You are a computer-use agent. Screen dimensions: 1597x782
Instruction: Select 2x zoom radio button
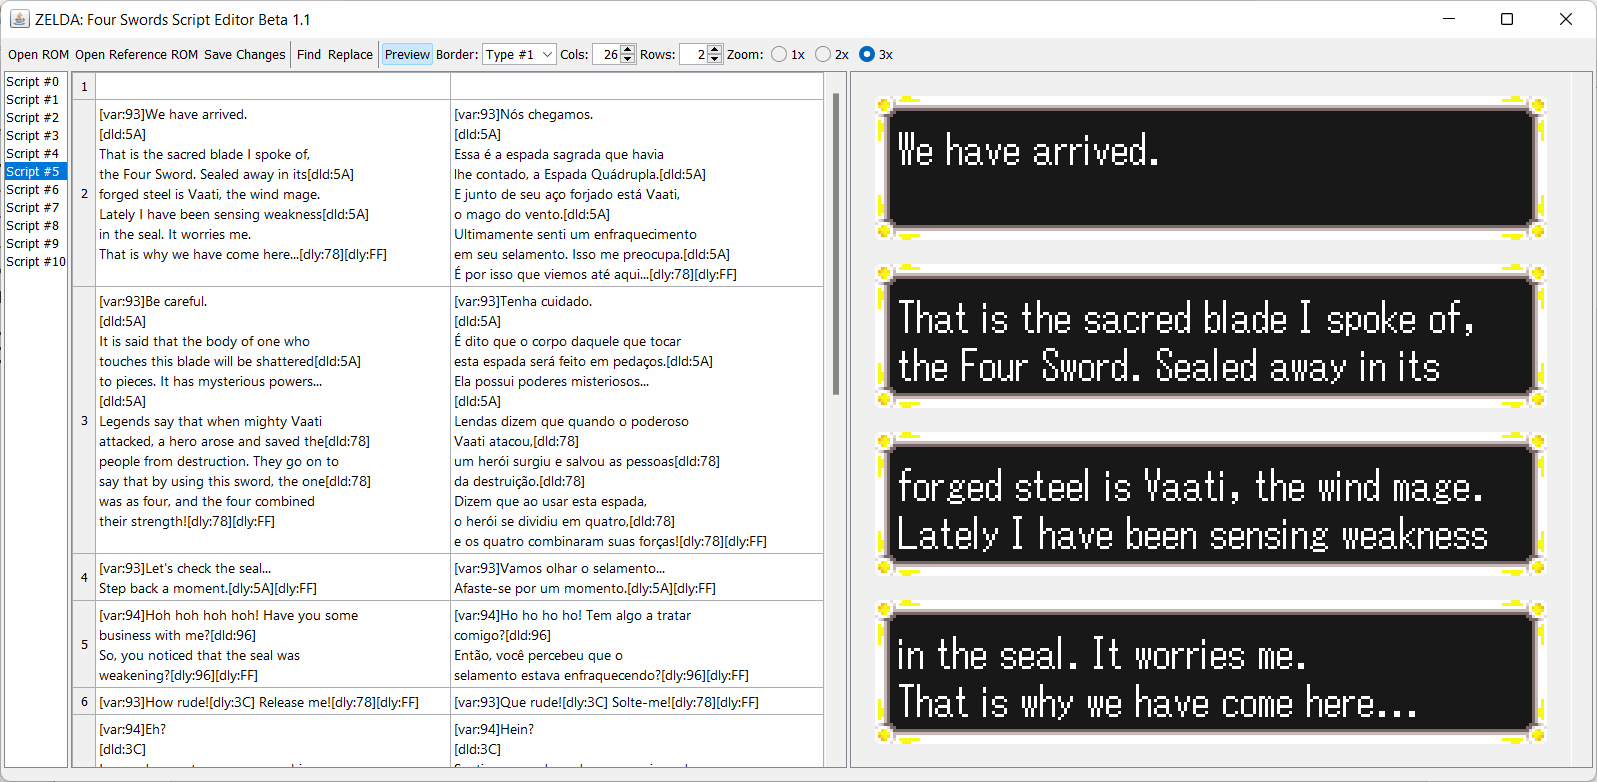tap(823, 54)
